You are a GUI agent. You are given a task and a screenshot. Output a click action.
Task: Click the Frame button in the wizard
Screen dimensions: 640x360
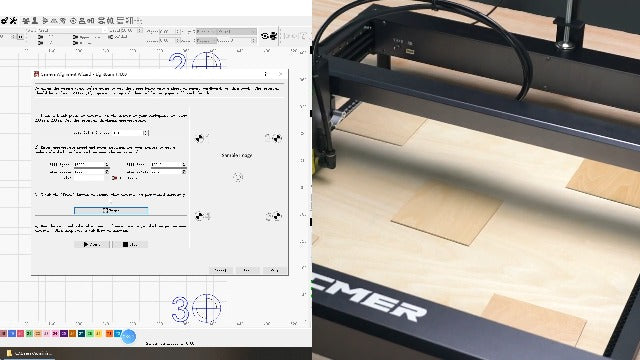(x=111, y=211)
